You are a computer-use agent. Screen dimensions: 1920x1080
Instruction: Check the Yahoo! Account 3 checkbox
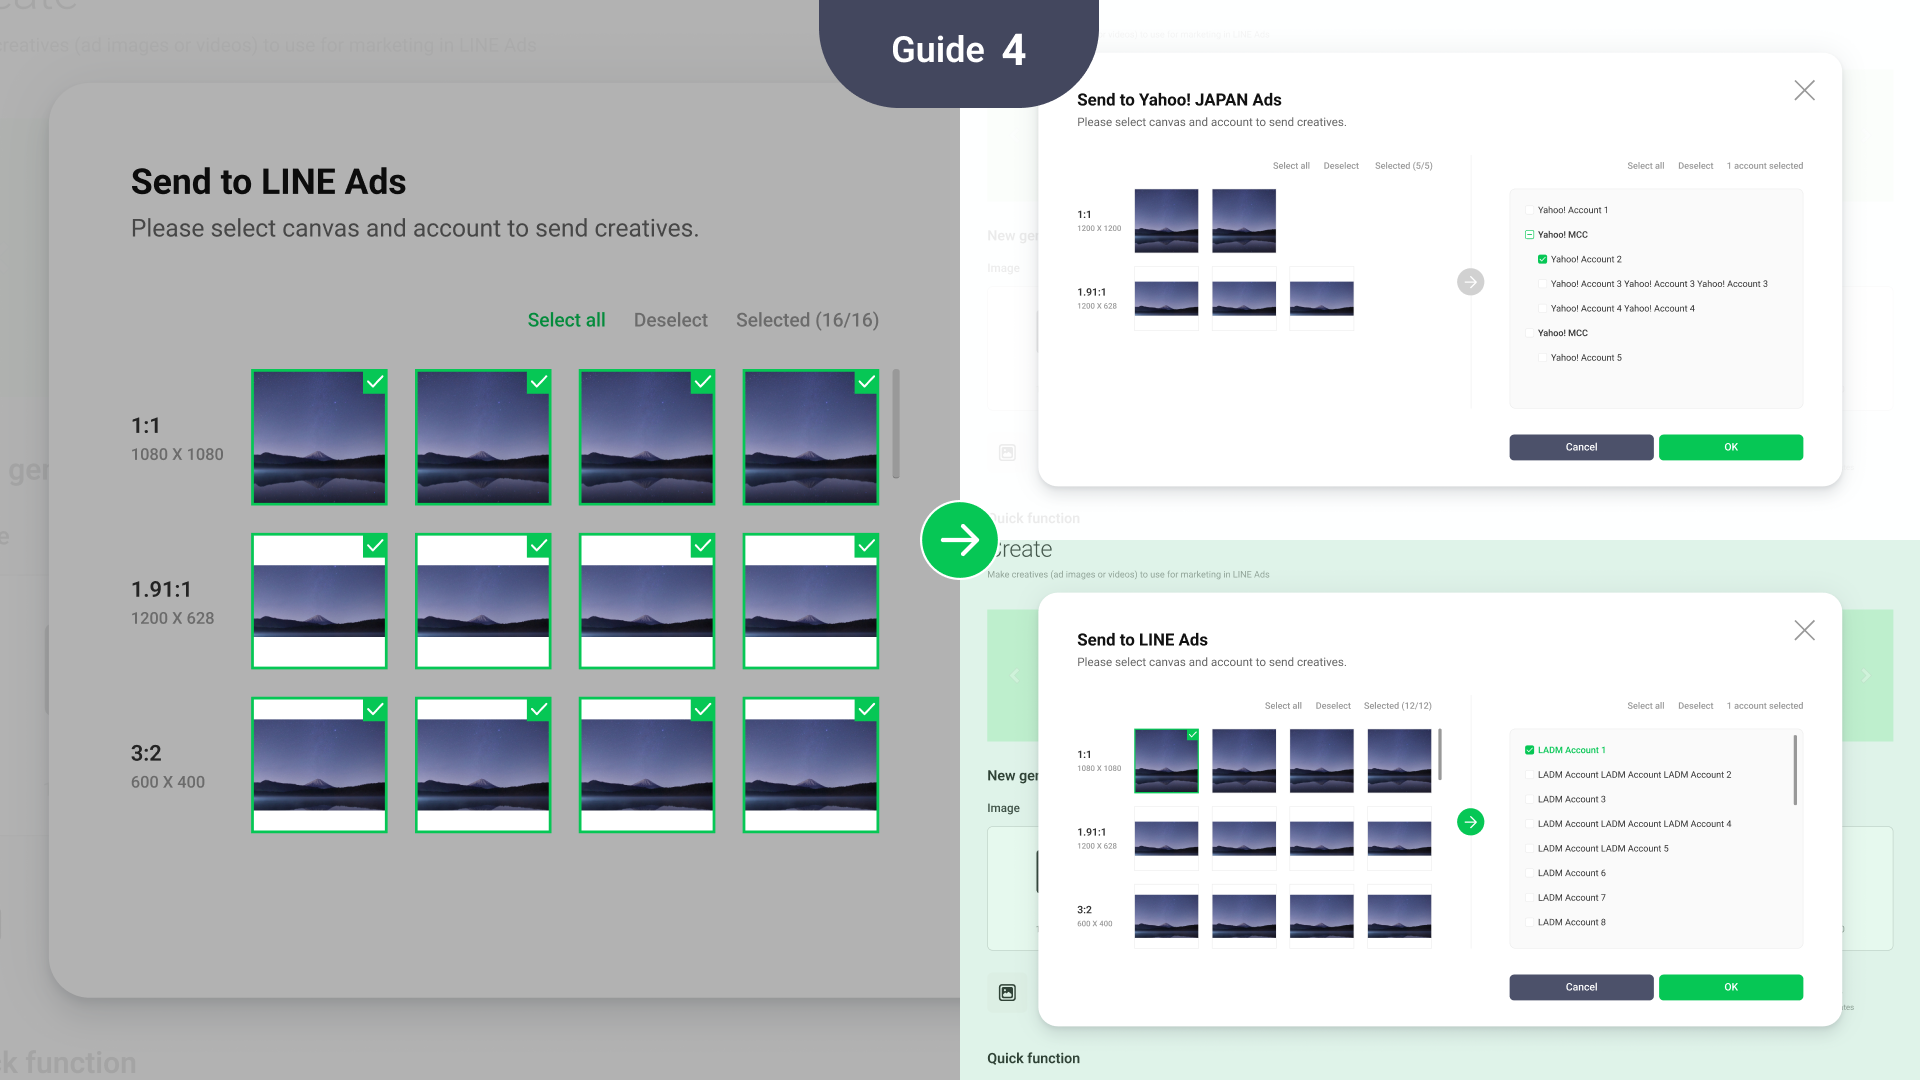(1542, 284)
